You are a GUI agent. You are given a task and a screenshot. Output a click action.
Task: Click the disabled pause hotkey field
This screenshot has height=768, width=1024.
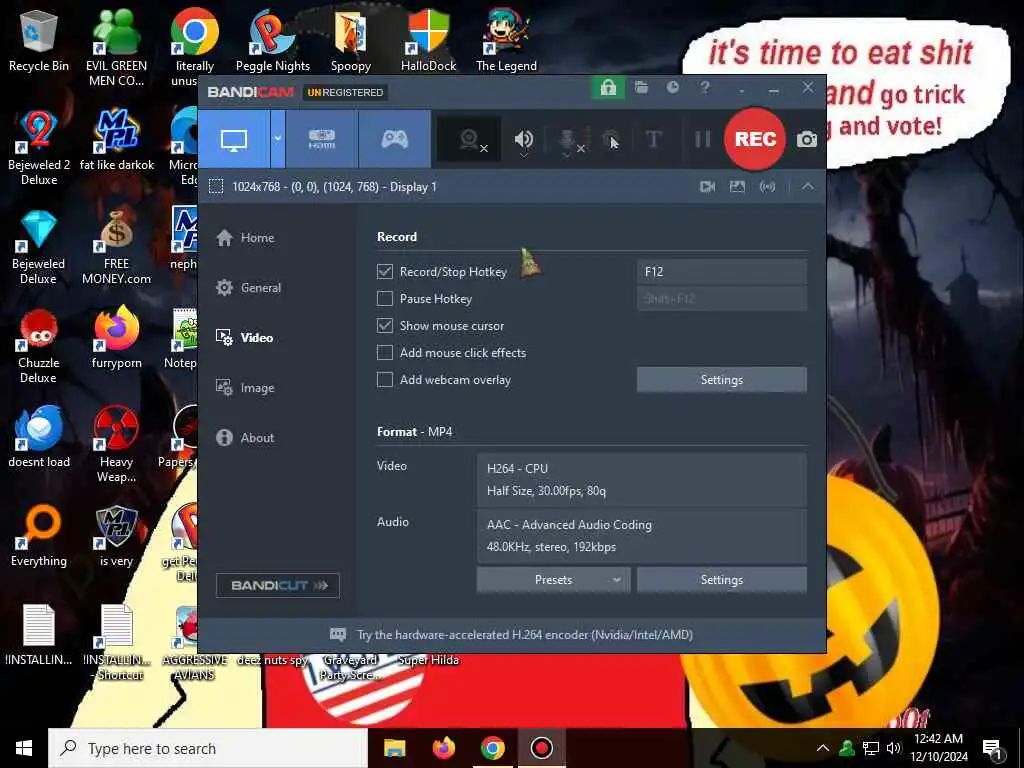pyautogui.click(x=722, y=298)
